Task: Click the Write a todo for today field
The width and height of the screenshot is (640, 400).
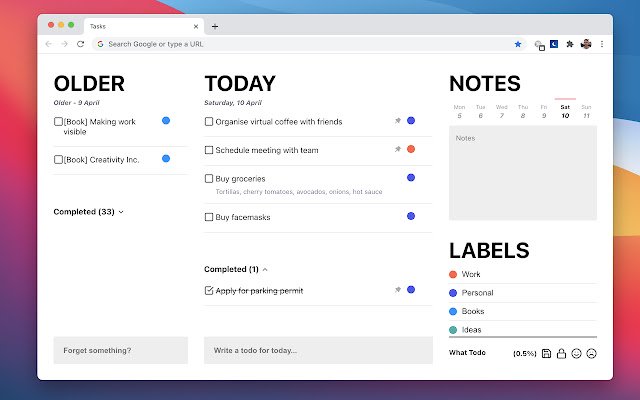Action: point(318,350)
